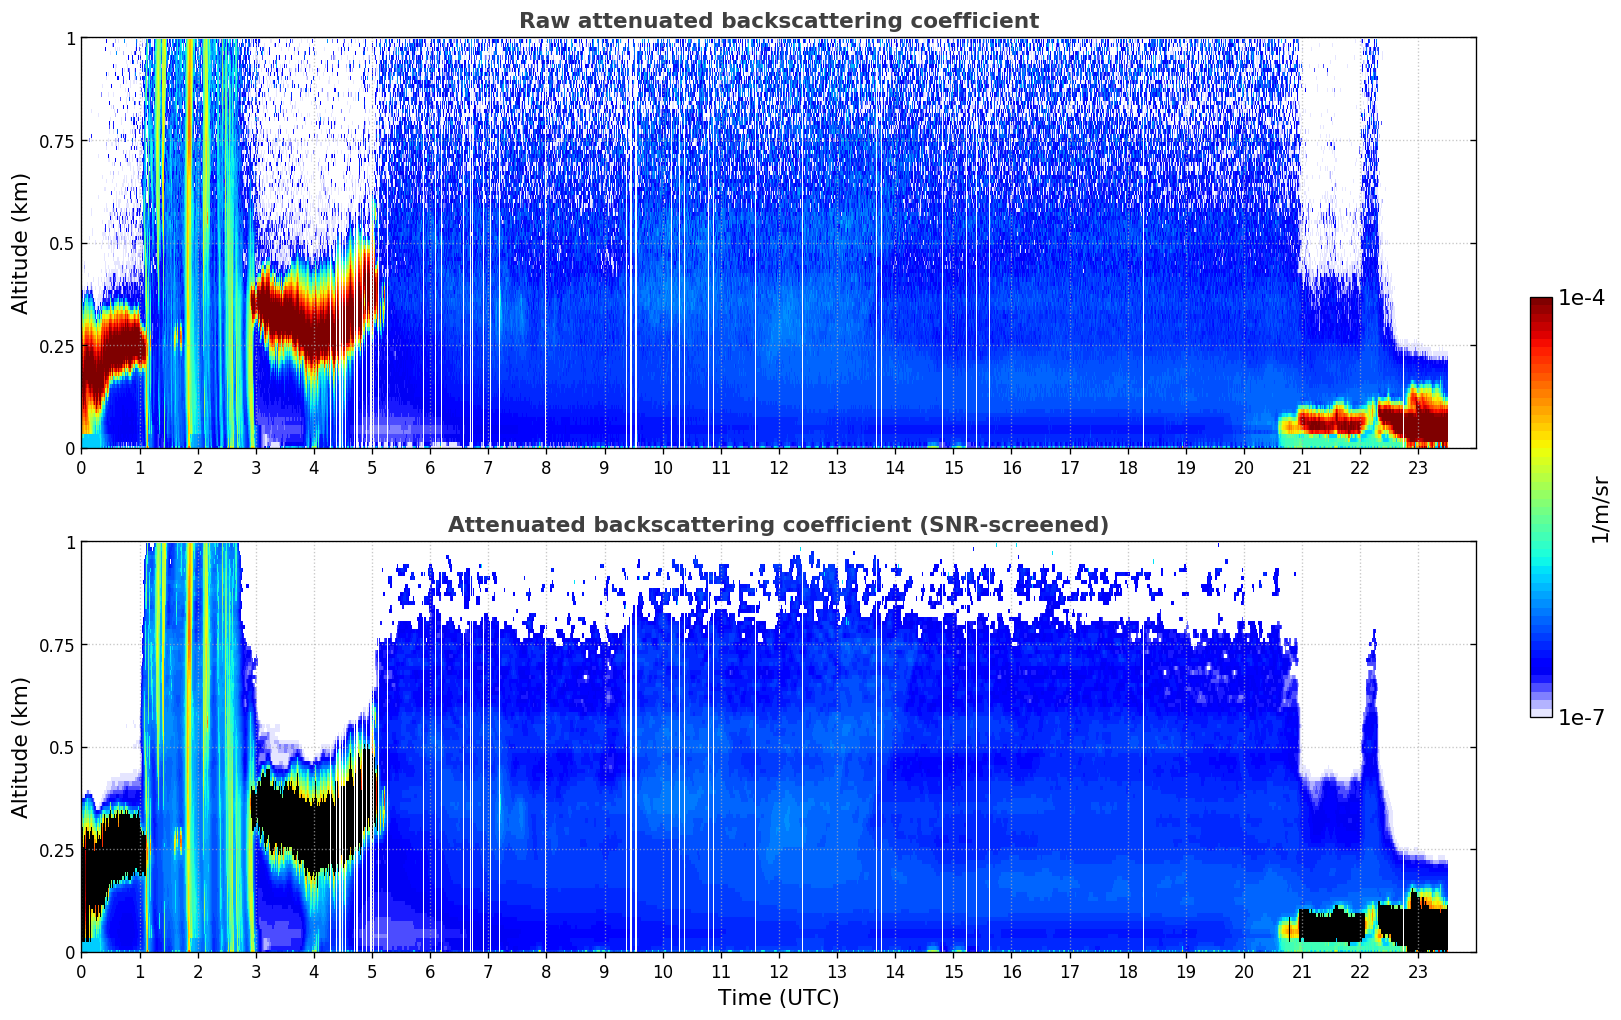
Task: Click hour 21 tick on bottom plot axis
Action: (1302, 971)
